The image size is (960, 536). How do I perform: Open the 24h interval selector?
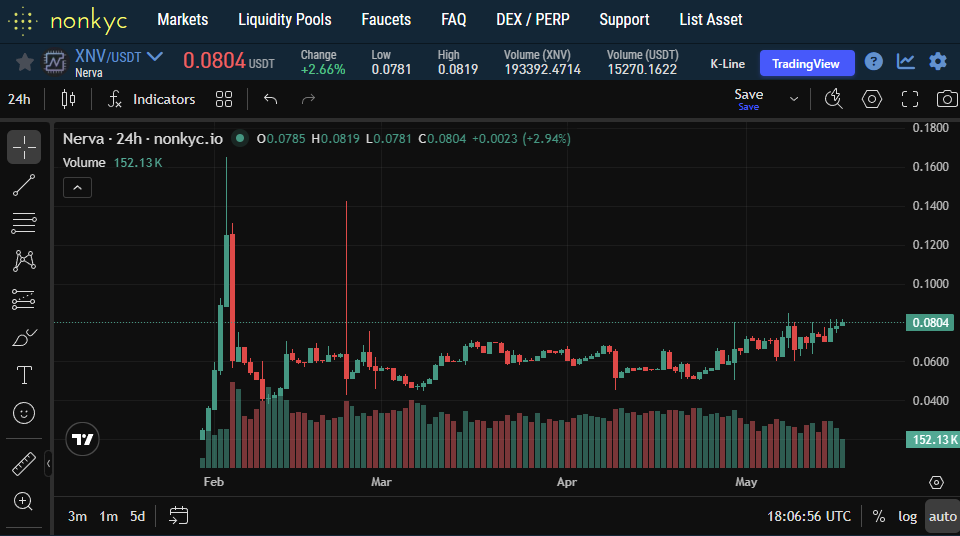click(19, 99)
